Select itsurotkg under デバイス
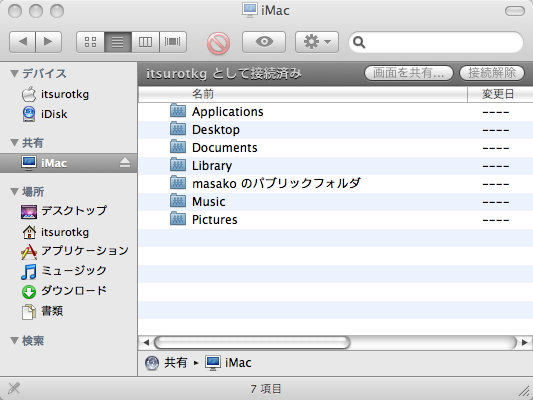This screenshot has width=533, height=400. point(68,94)
